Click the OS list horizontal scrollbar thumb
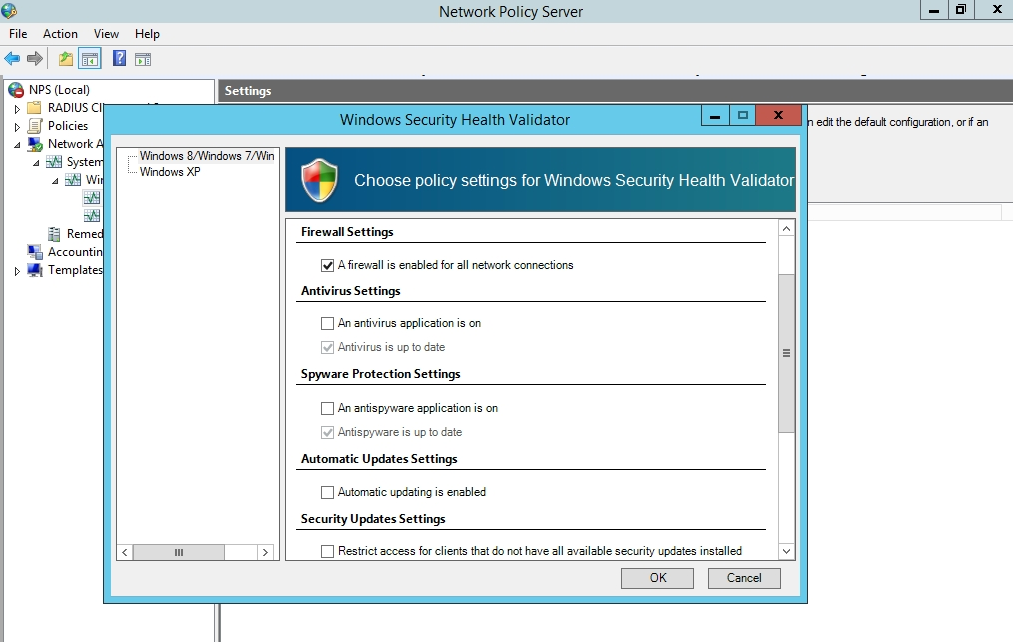 coord(179,552)
